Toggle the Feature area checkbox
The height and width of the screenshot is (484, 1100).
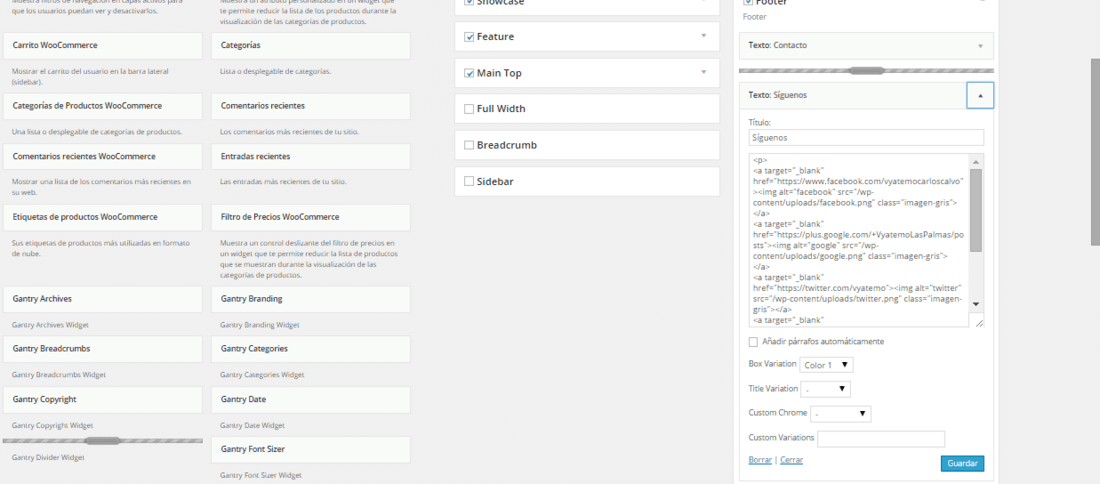[469, 36]
